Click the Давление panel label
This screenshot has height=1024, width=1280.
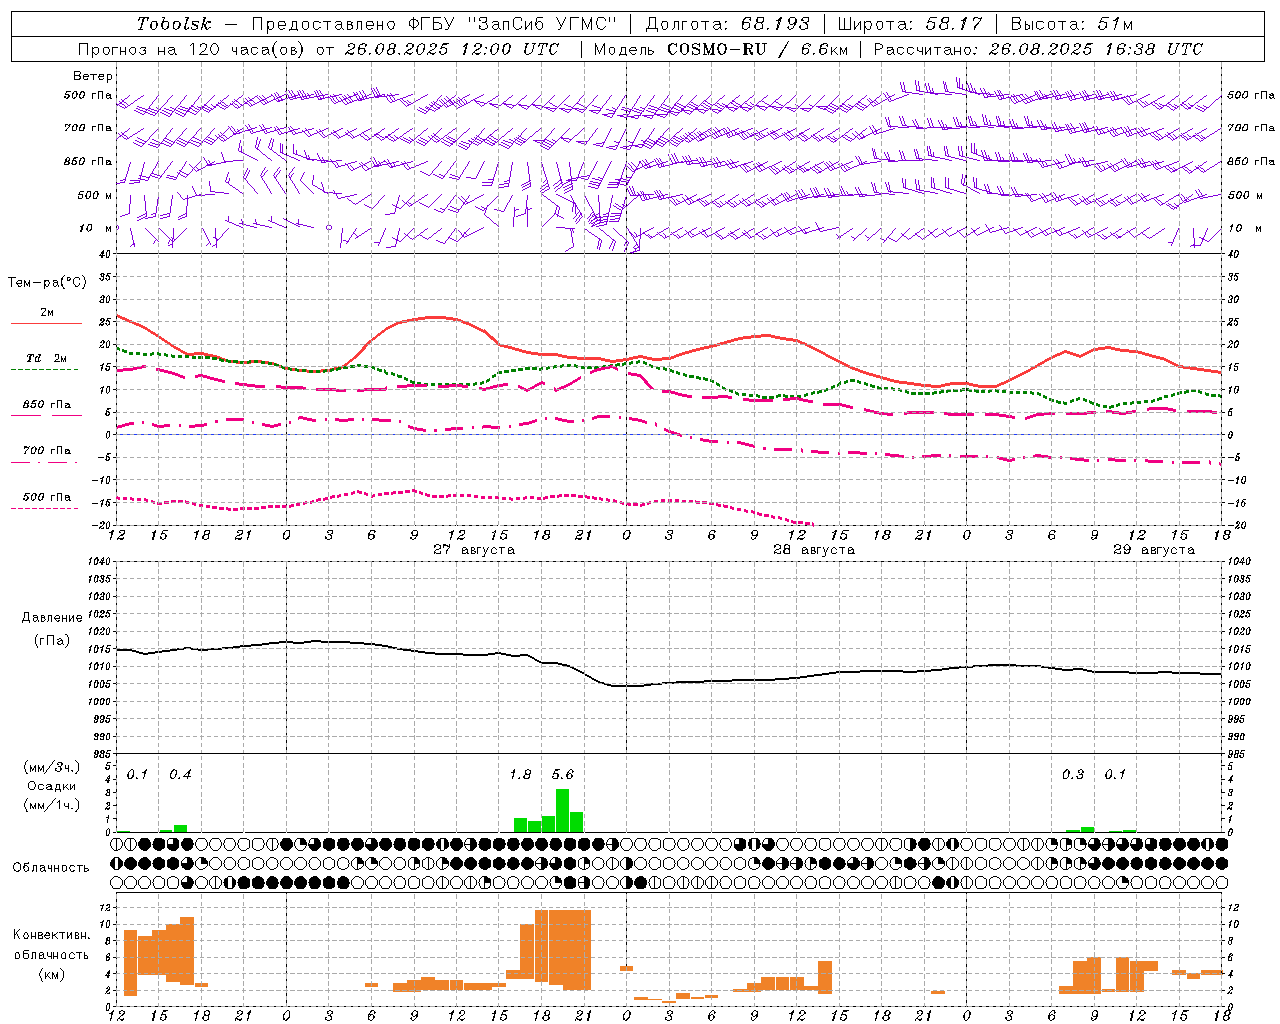[52, 618]
